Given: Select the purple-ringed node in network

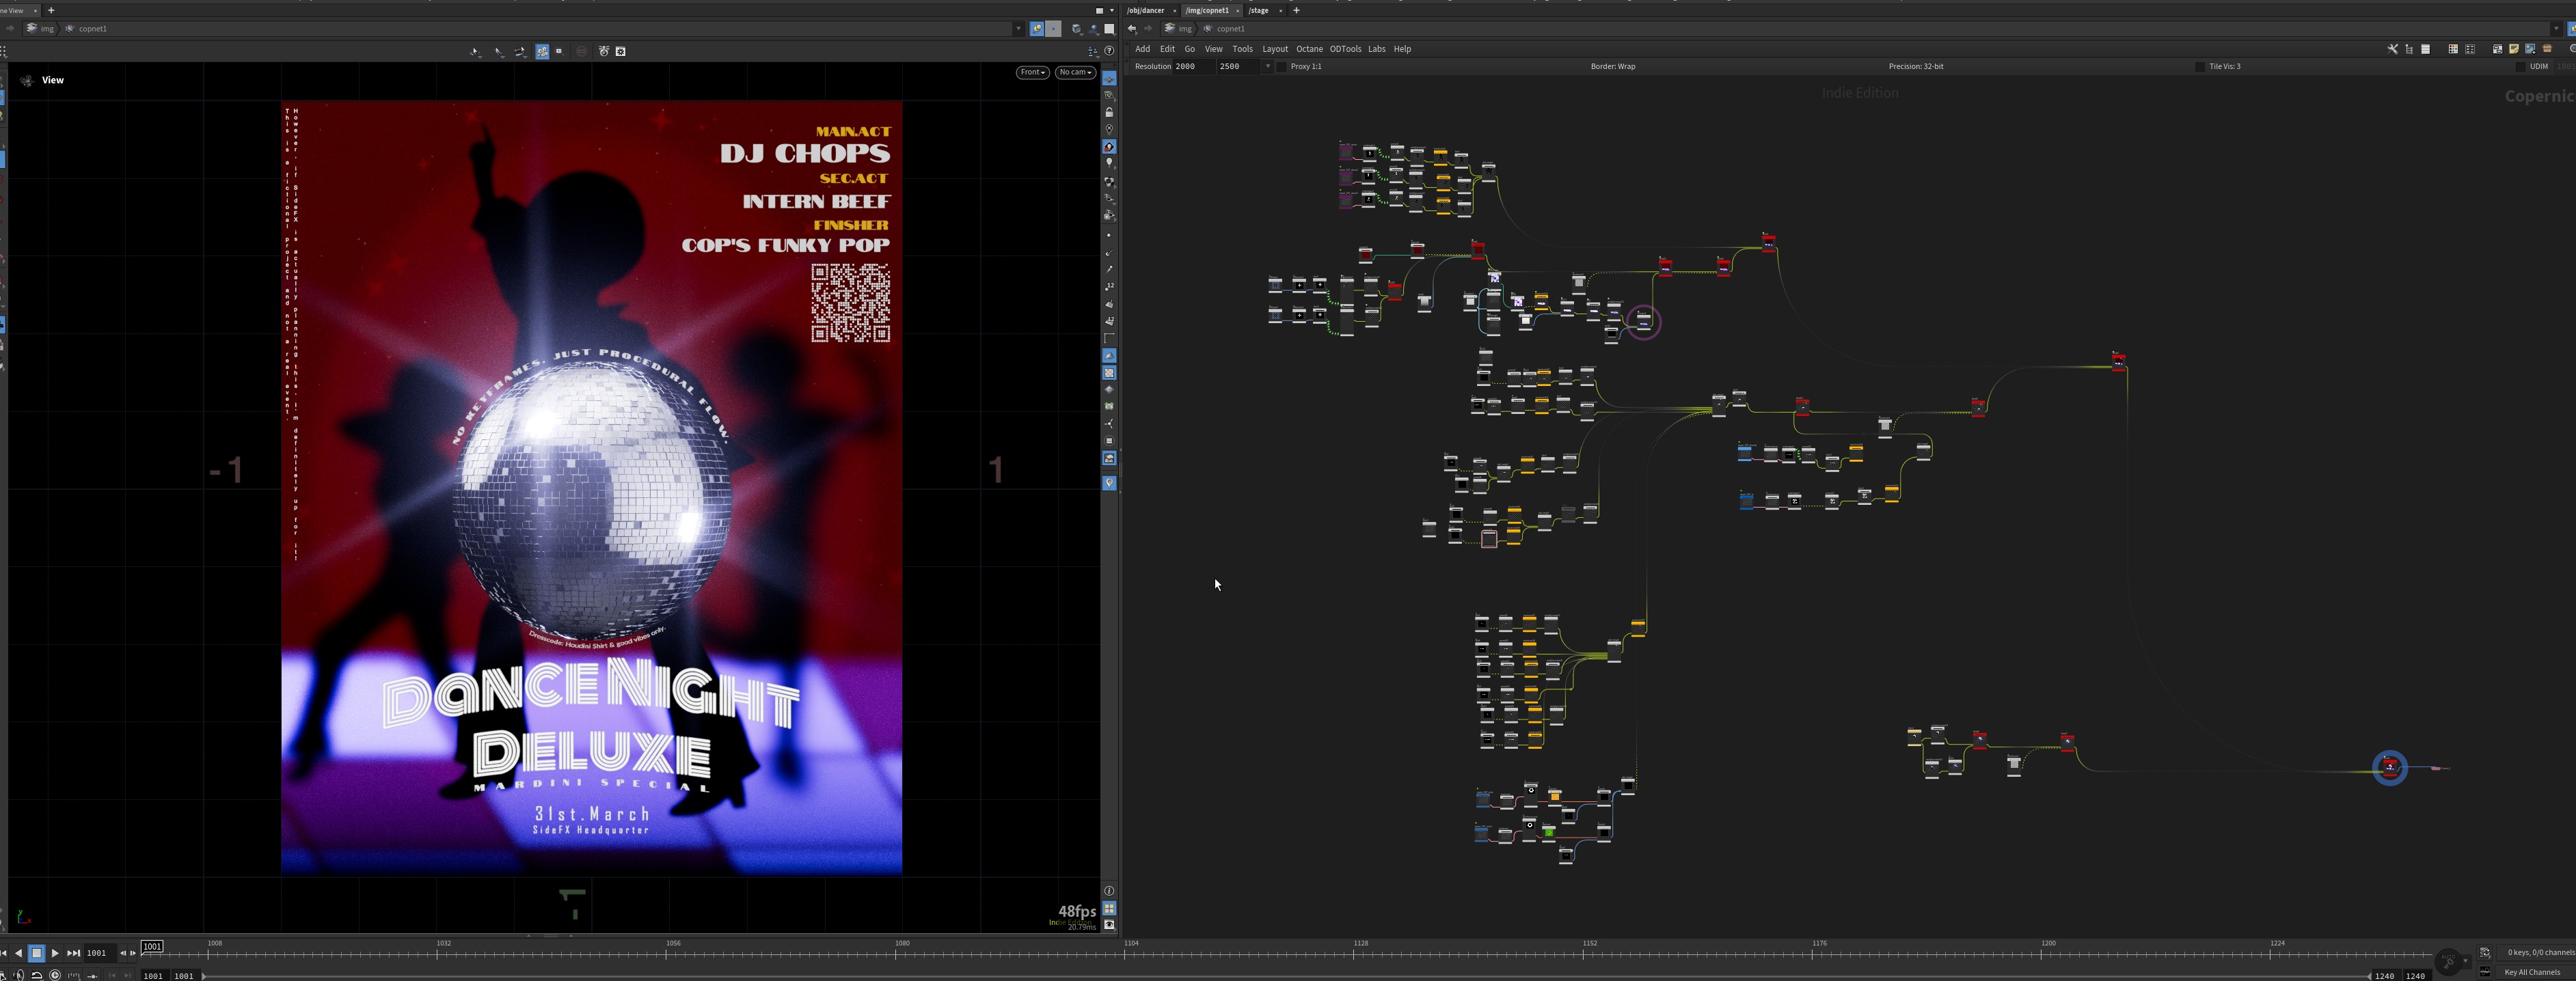Looking at the screenshot, I should [1644, 321].
